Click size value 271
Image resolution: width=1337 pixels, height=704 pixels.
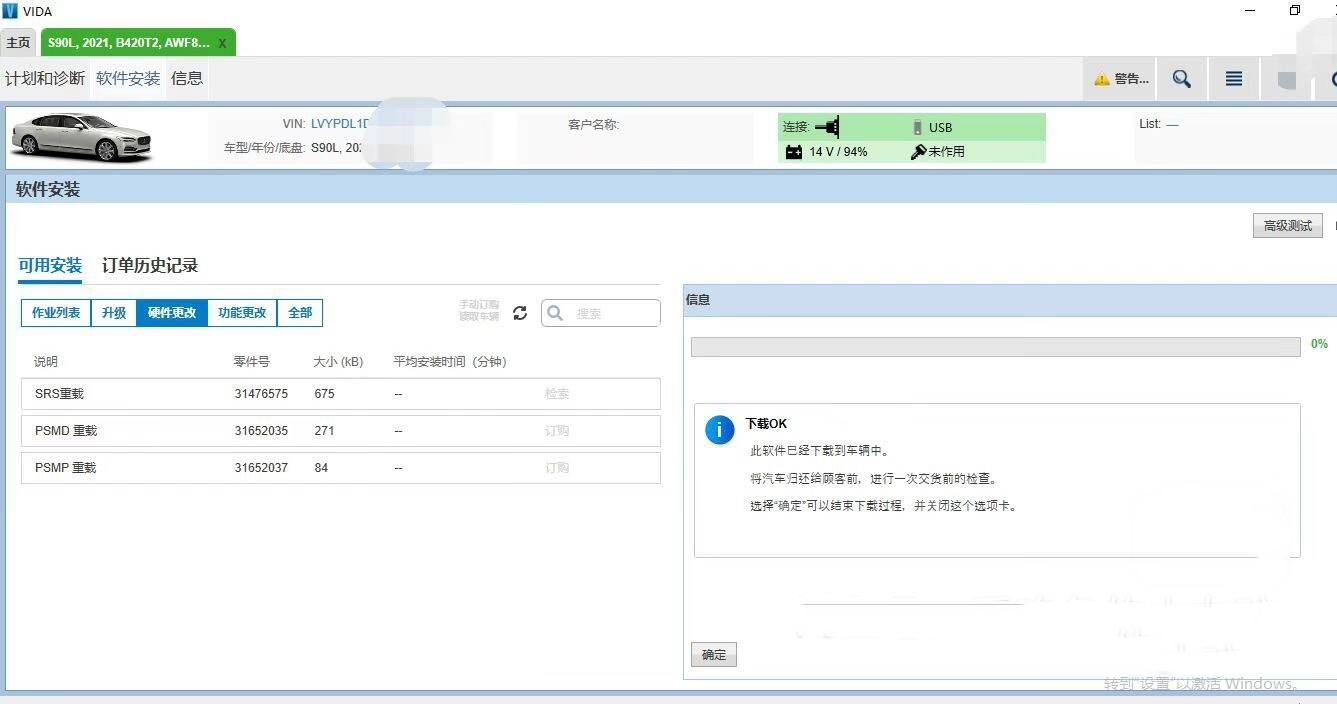tap(324, 431)
